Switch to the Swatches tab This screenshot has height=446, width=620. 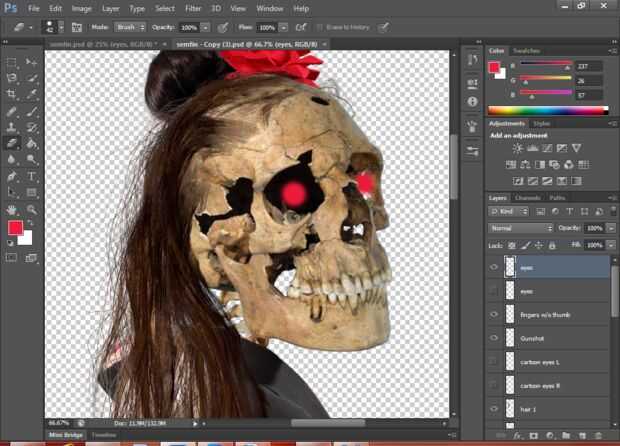click(526, 51)
